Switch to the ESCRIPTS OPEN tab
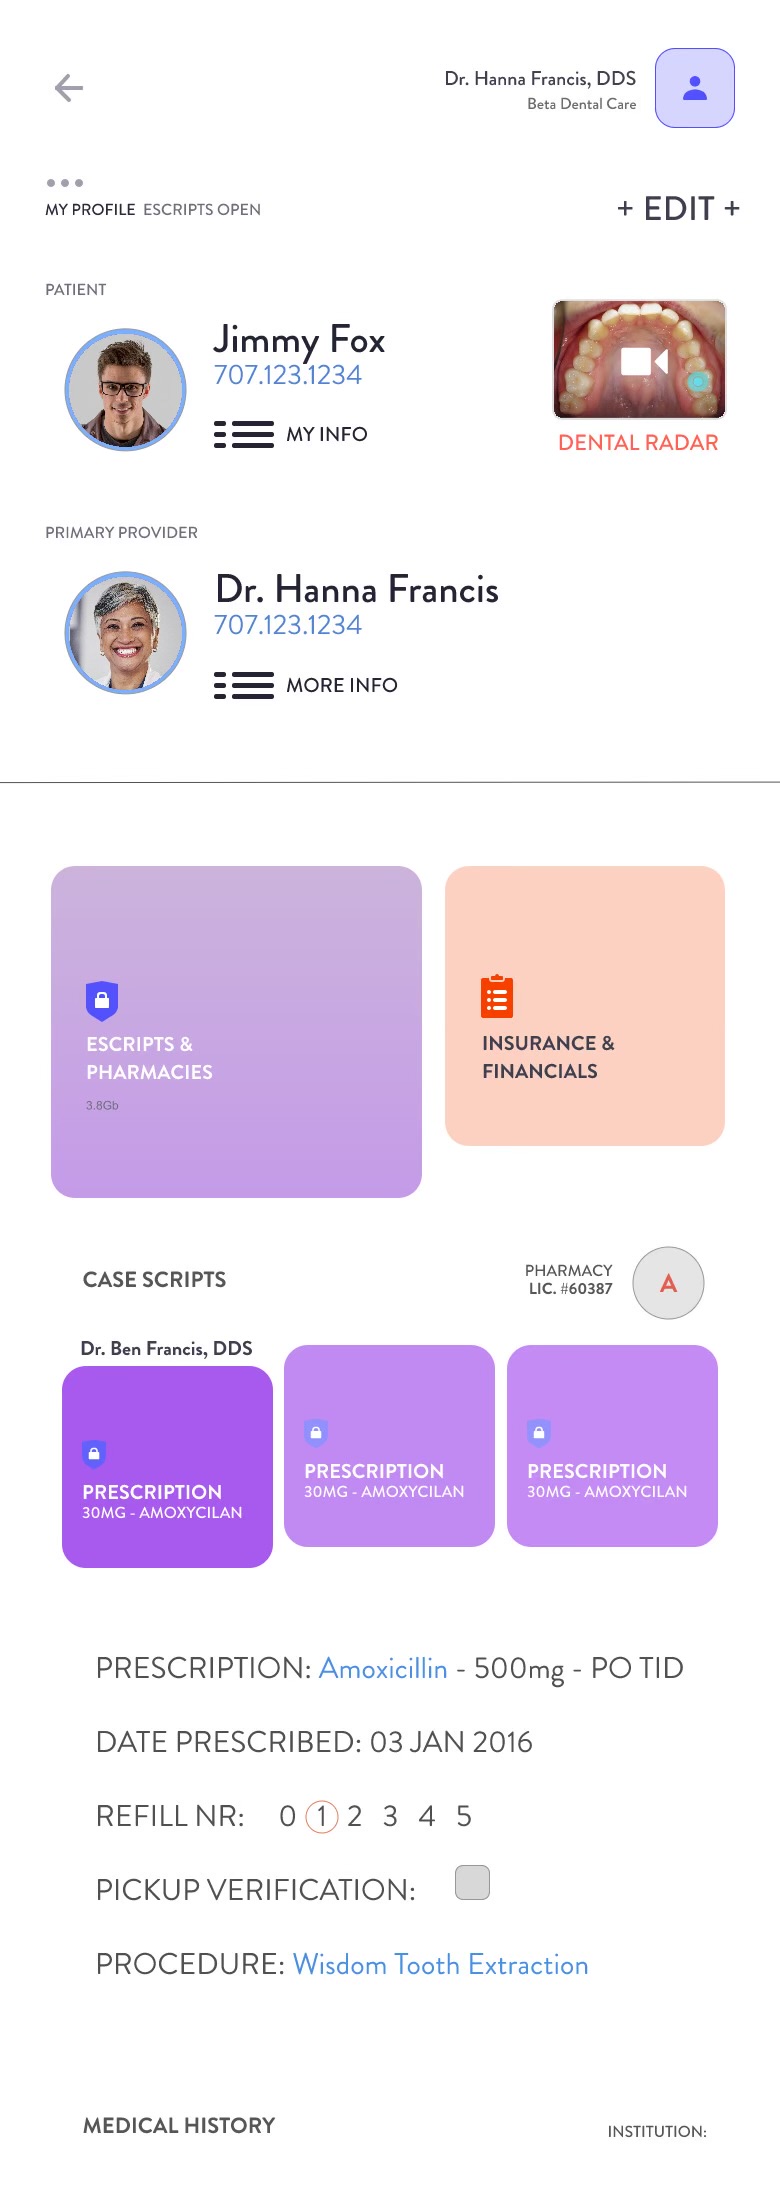 point(202,210)
